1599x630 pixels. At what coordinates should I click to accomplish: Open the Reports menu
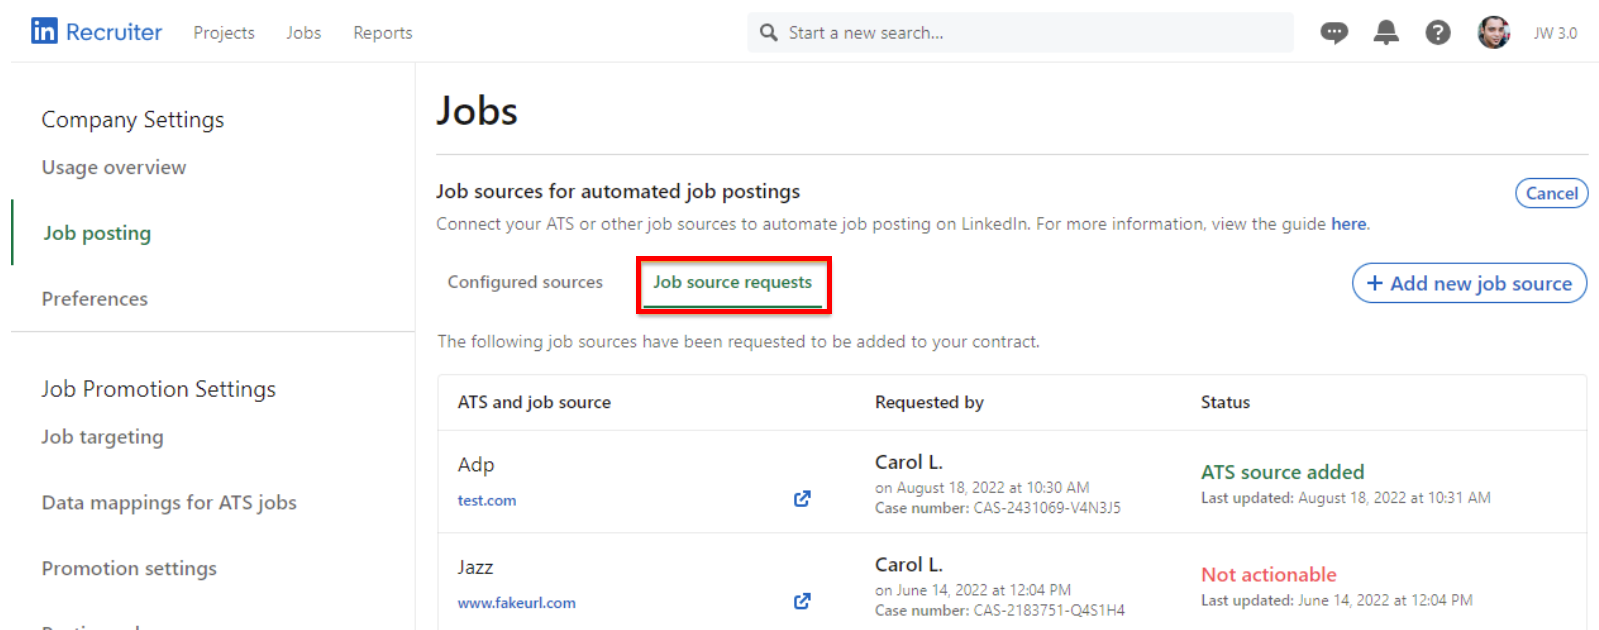click(383, 33)
